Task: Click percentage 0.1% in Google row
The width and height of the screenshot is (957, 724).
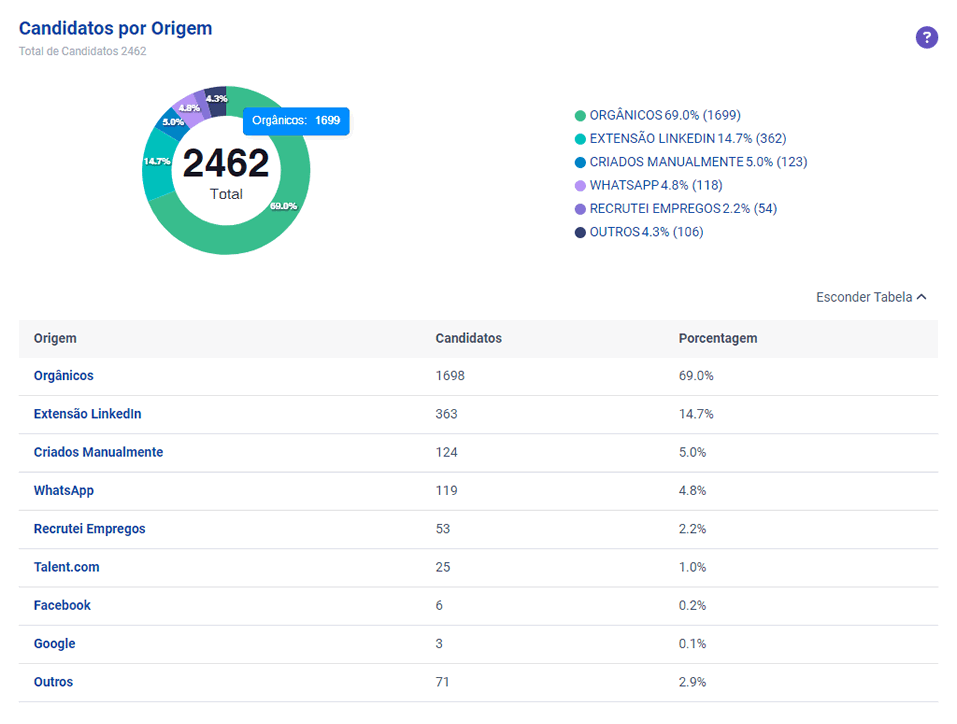Action: pos(692,643)
